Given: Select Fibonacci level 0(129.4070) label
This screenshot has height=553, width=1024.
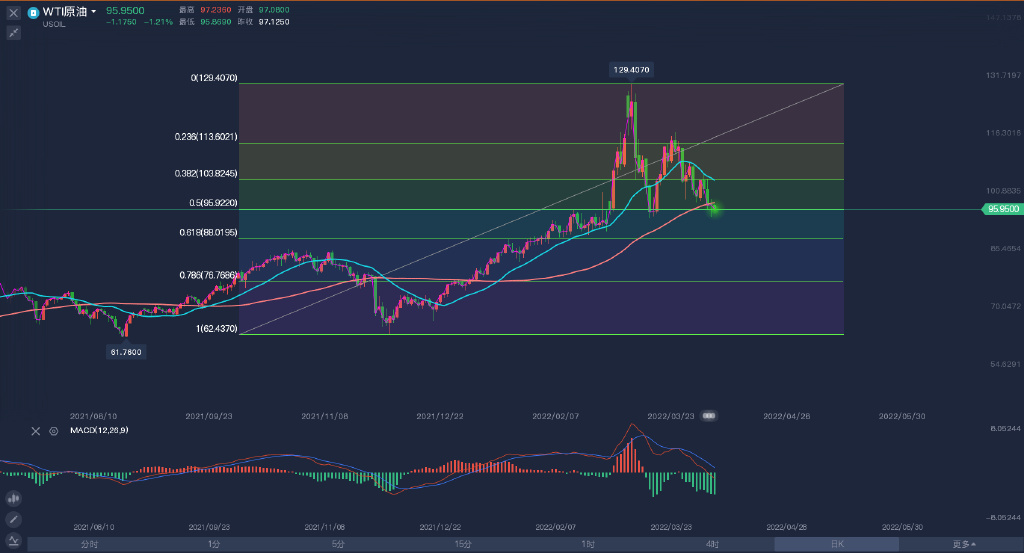Looking at the screenshot, I should [x=214, y=78].
